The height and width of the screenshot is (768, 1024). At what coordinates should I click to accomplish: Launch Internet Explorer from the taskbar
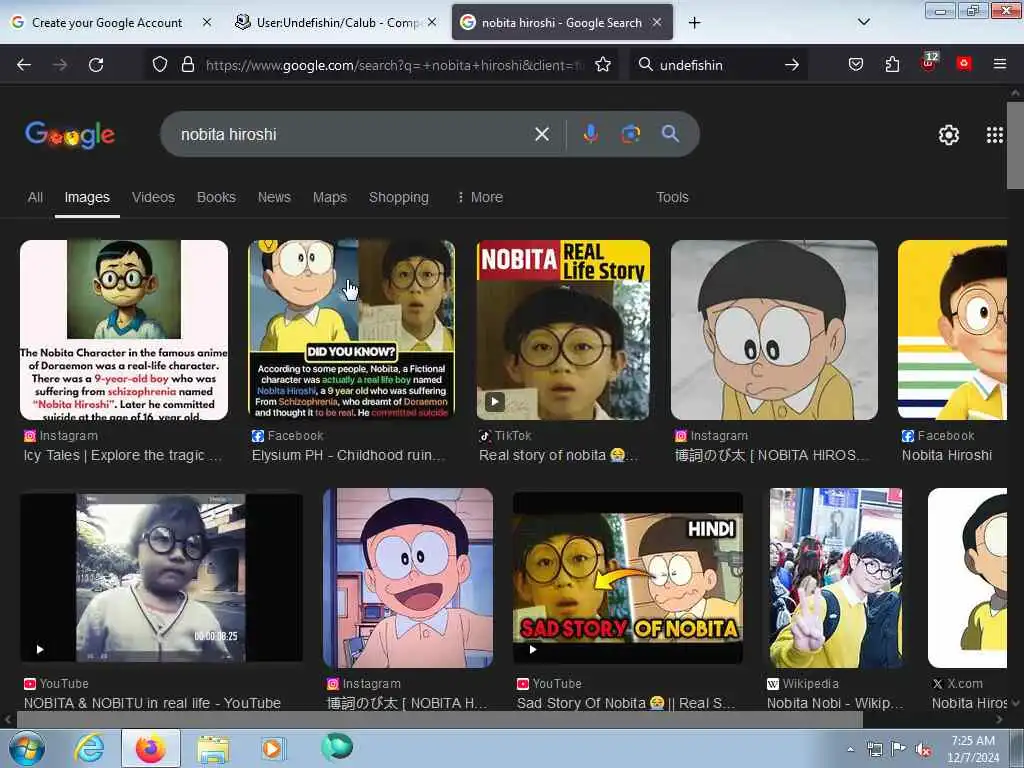coord(89,748)
